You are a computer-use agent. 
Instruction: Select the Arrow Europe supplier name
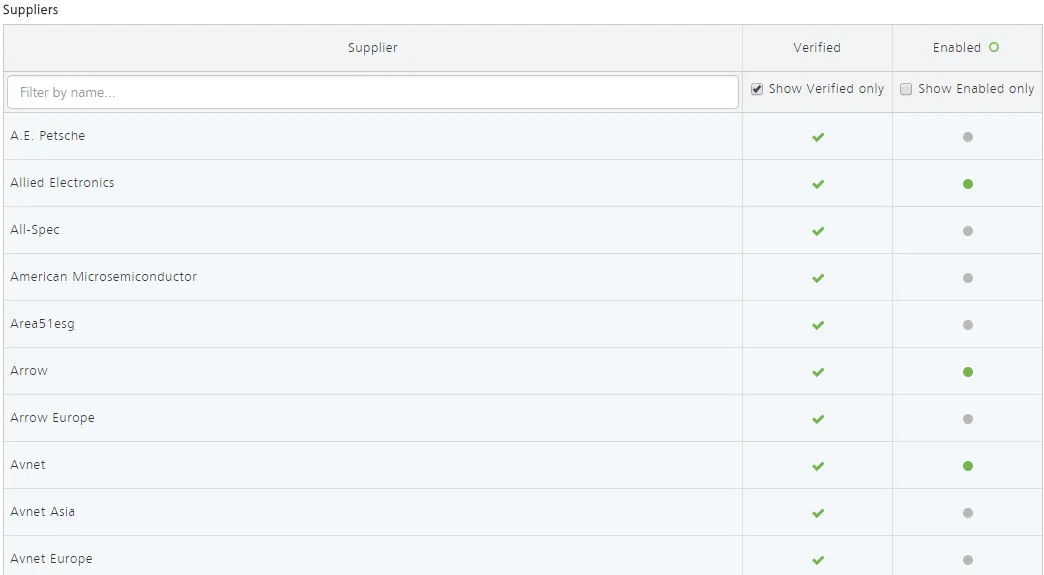tap(53, 418)
